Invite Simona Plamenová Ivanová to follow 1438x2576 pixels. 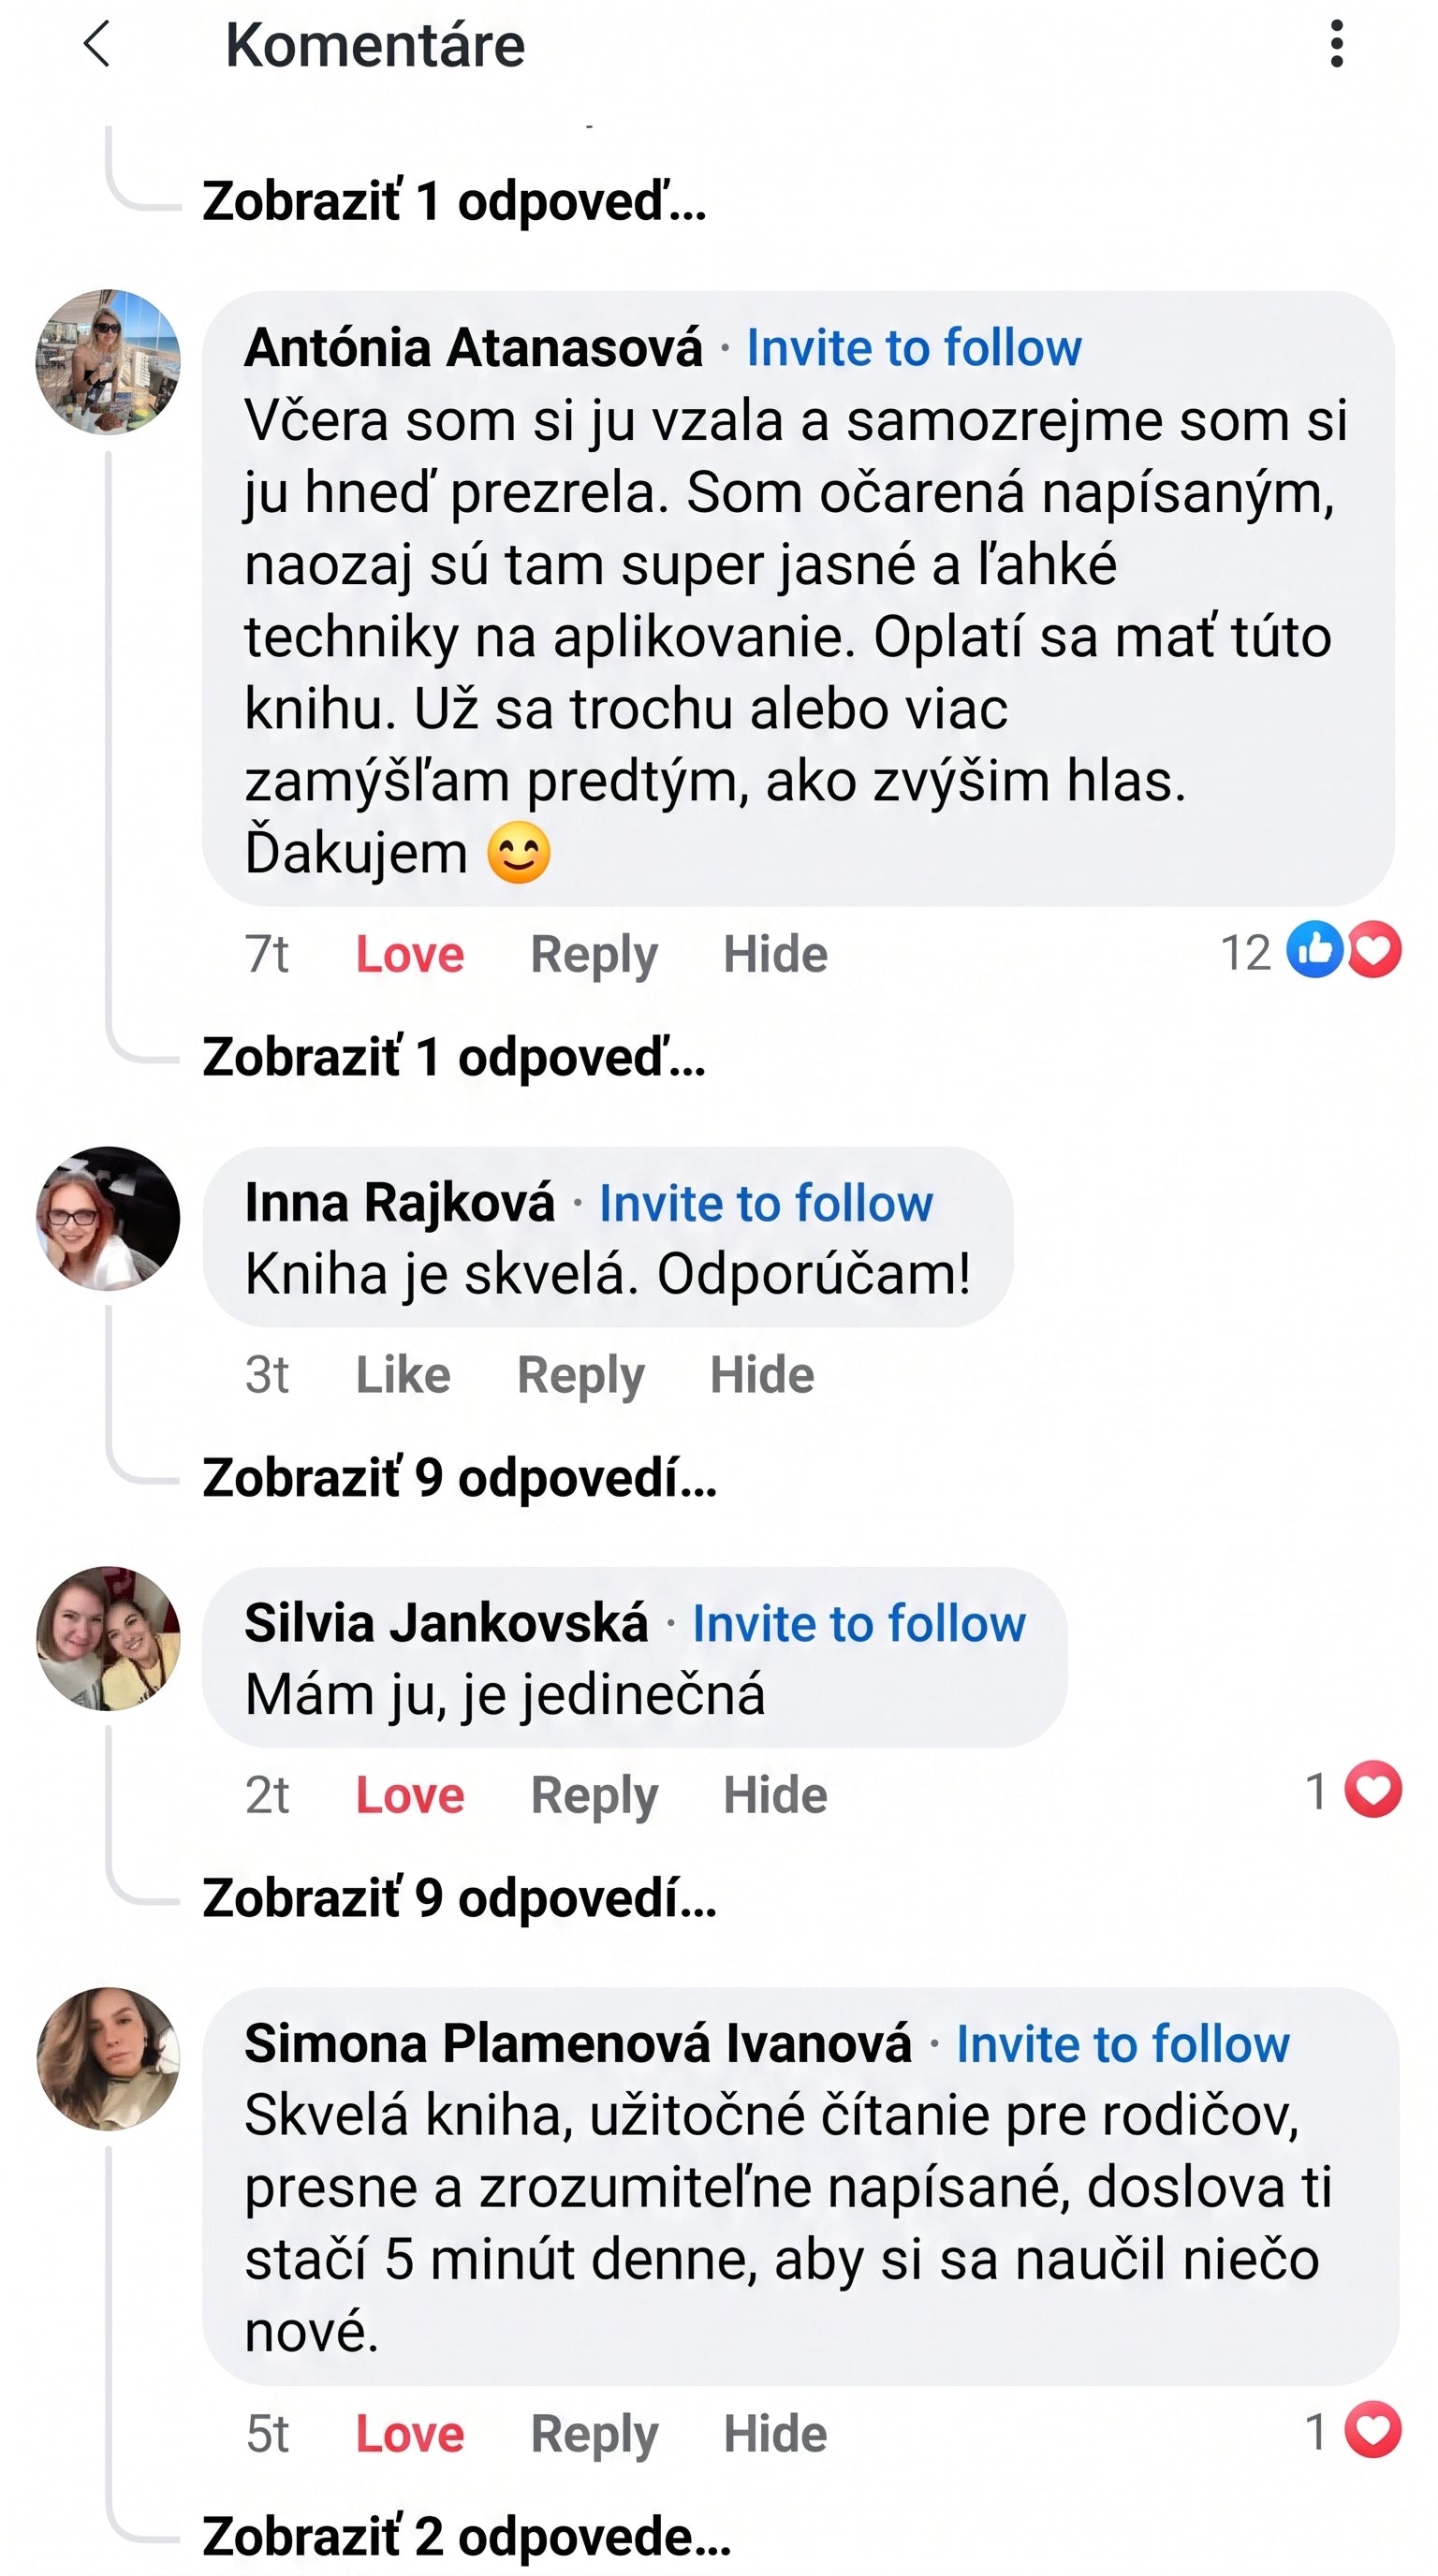click(1123, 2044)
